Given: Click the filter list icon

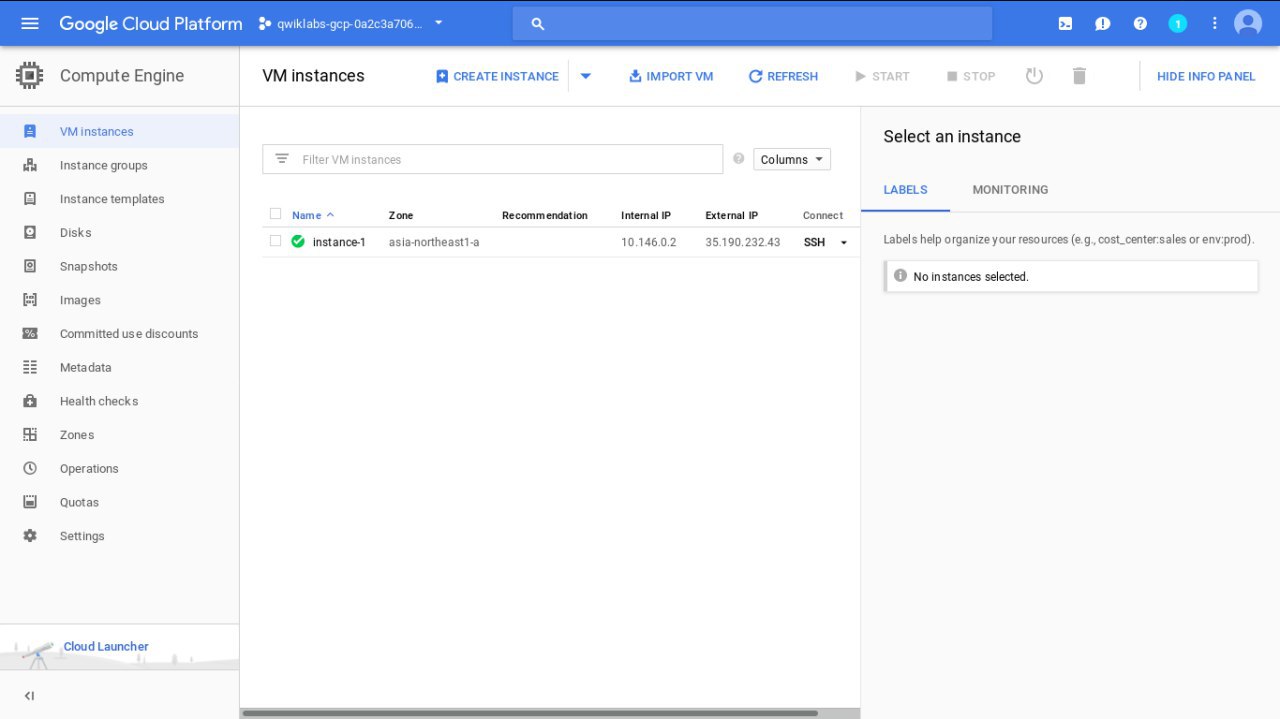Looking at the screenshot, I should (x=282, y=159).
